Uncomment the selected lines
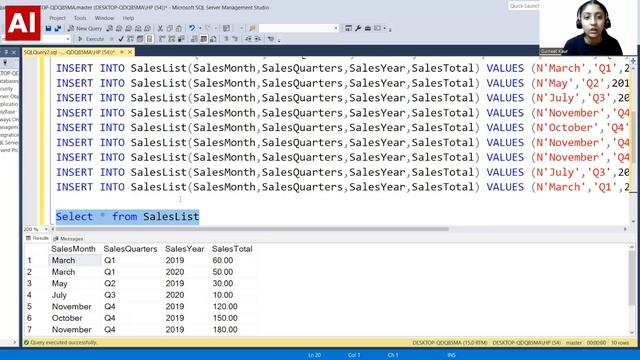Screen dimensions: 640x360 235,39
